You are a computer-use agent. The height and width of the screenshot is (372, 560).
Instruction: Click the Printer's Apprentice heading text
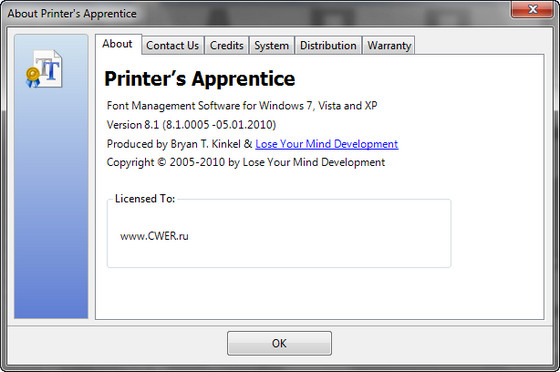(x=200, y=79)
